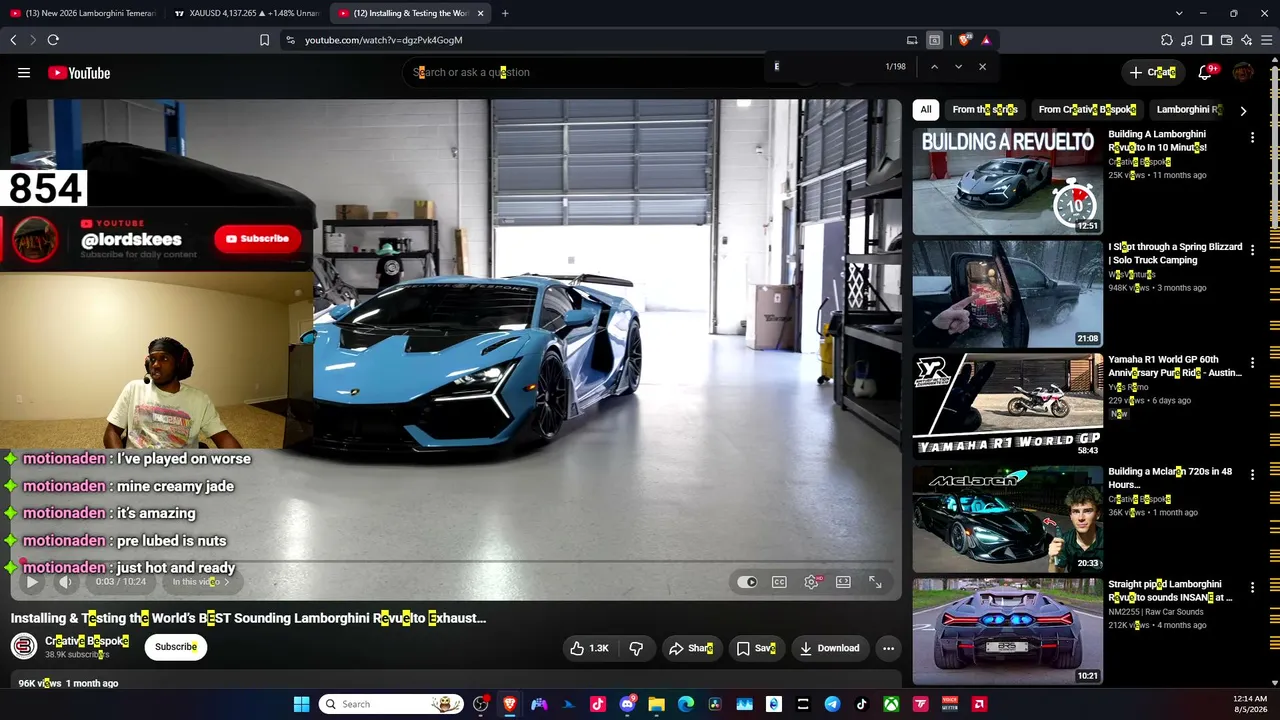This screenshot has height=720, width=1280.
Task: Open Brave Shields lion icon
Action: [x=964, y=40]
